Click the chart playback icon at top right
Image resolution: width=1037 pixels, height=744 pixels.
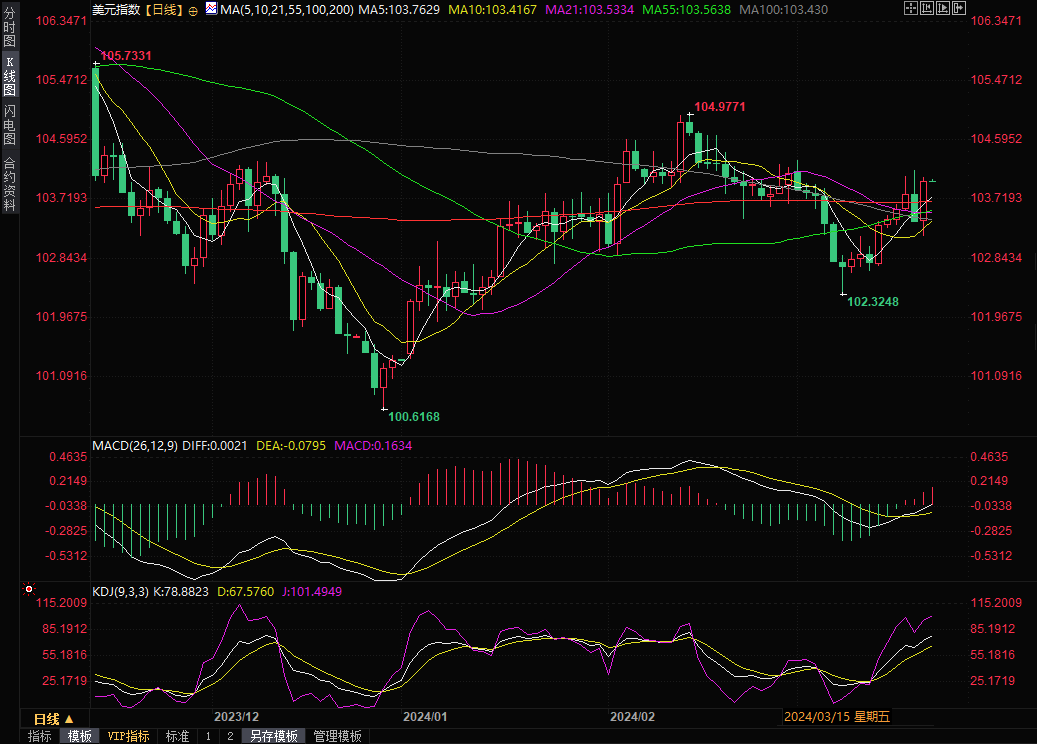pos(945,9)
